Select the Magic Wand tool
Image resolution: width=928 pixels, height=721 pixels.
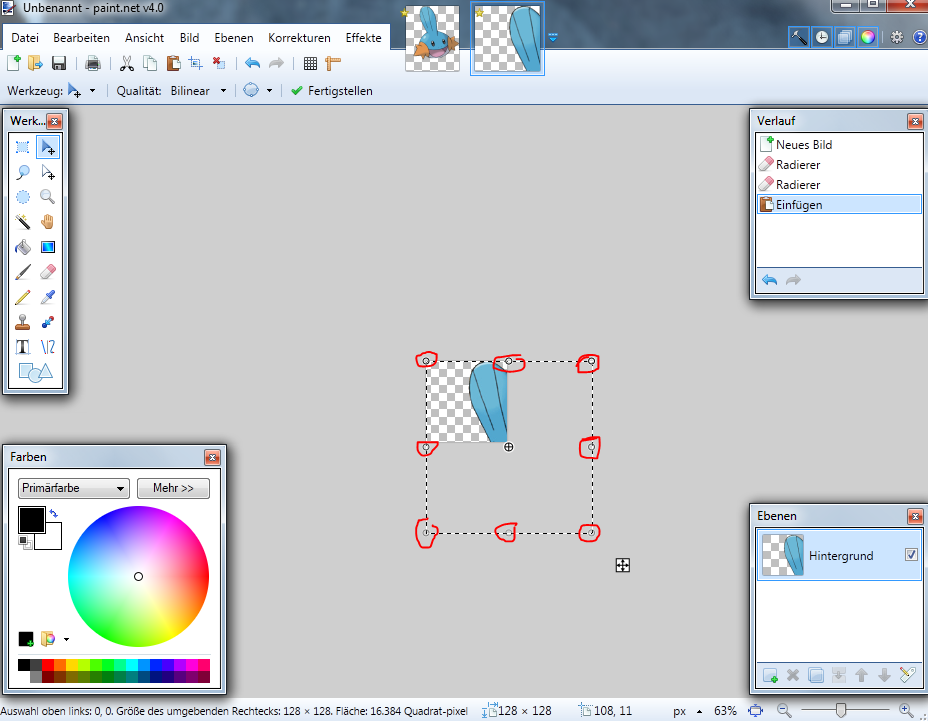(x=22, y=222)
